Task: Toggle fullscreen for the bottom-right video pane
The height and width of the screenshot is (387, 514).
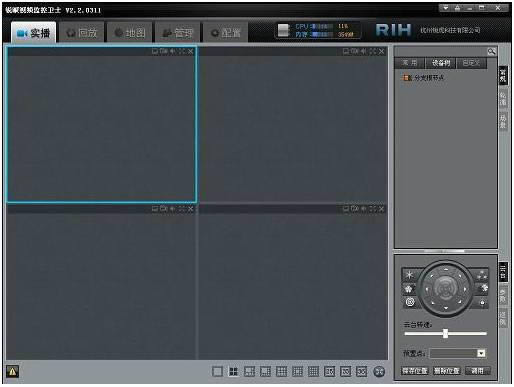Action: [x=373, y=209]
